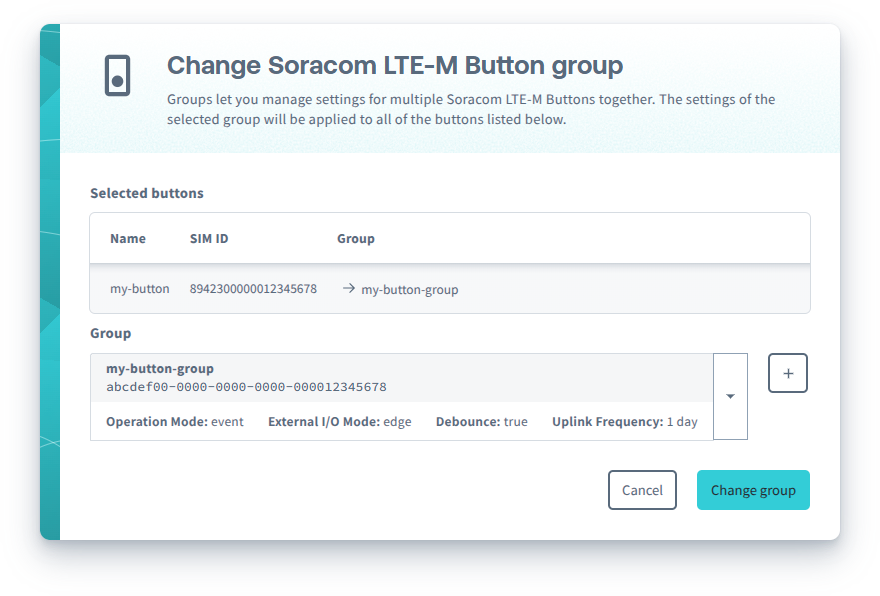
Task: Click the plus icon to create a group
Action: 788,372
